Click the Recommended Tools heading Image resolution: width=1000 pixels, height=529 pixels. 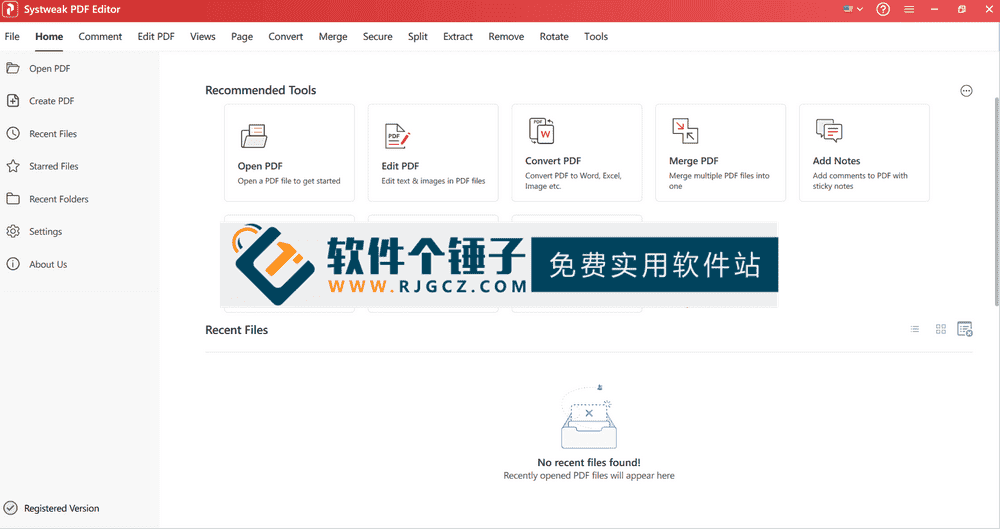261,90
